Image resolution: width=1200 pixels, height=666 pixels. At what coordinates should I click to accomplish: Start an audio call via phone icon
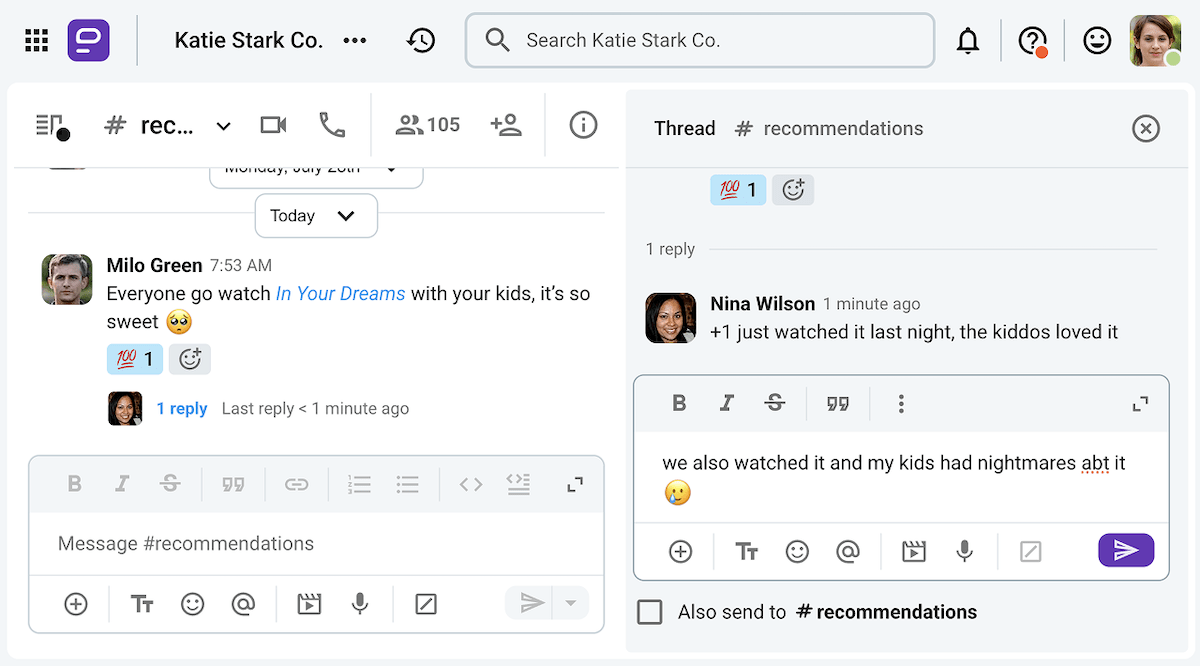click(x=332, y=124)
